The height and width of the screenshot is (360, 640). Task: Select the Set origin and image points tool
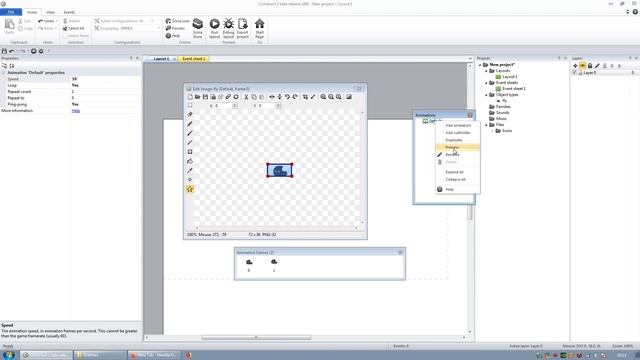coord(190,180)
